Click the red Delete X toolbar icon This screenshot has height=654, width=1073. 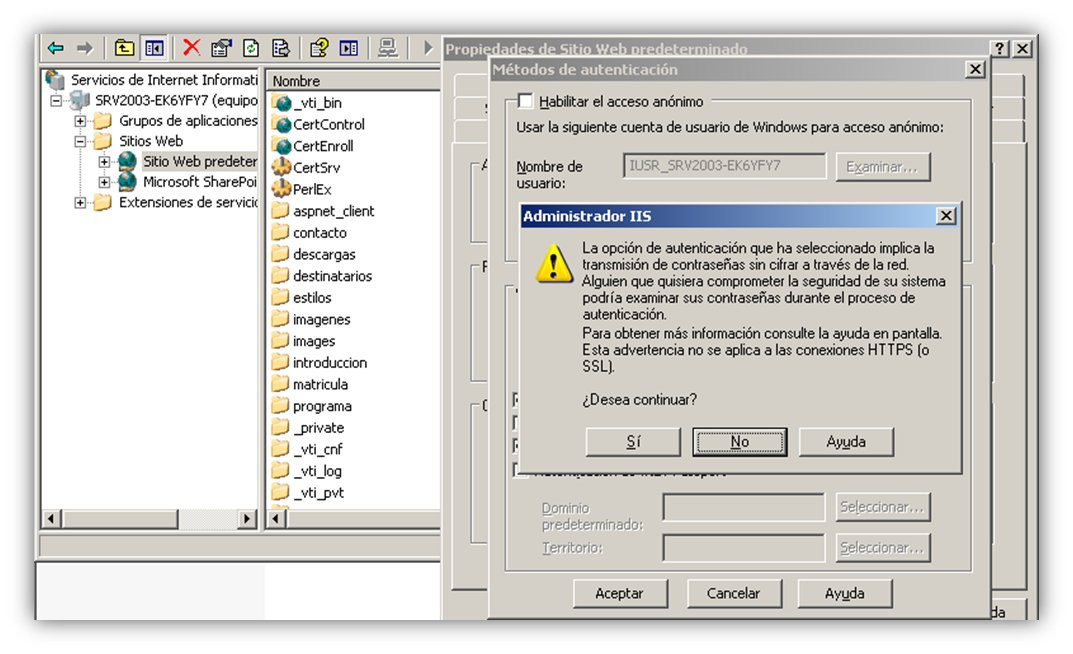coord(192,48)
